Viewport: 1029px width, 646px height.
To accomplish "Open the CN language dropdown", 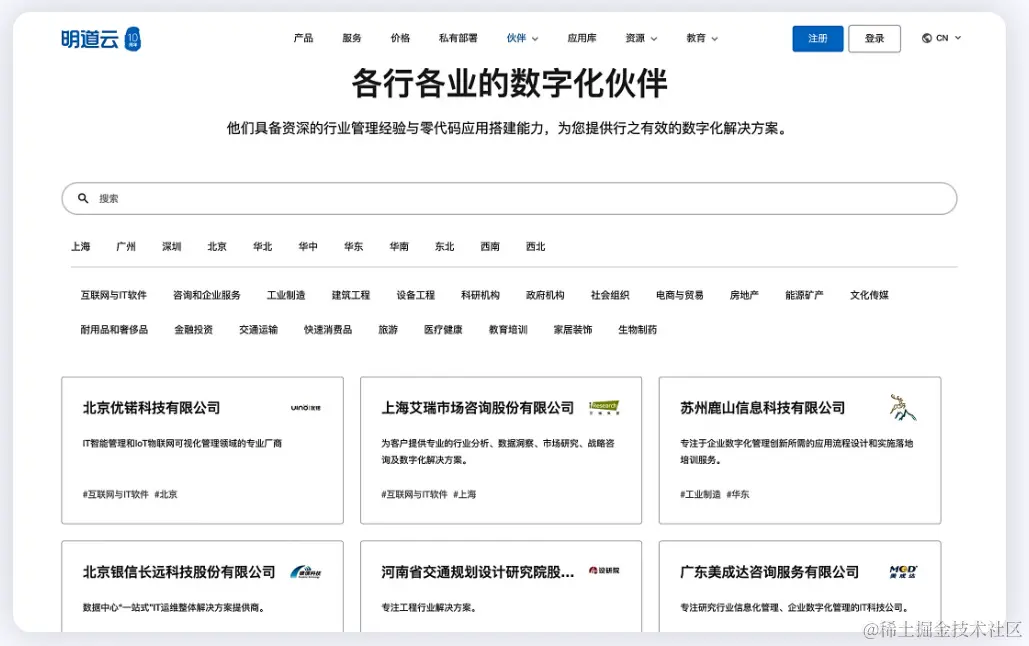I will pyautogui.click(x=942, y=38).
